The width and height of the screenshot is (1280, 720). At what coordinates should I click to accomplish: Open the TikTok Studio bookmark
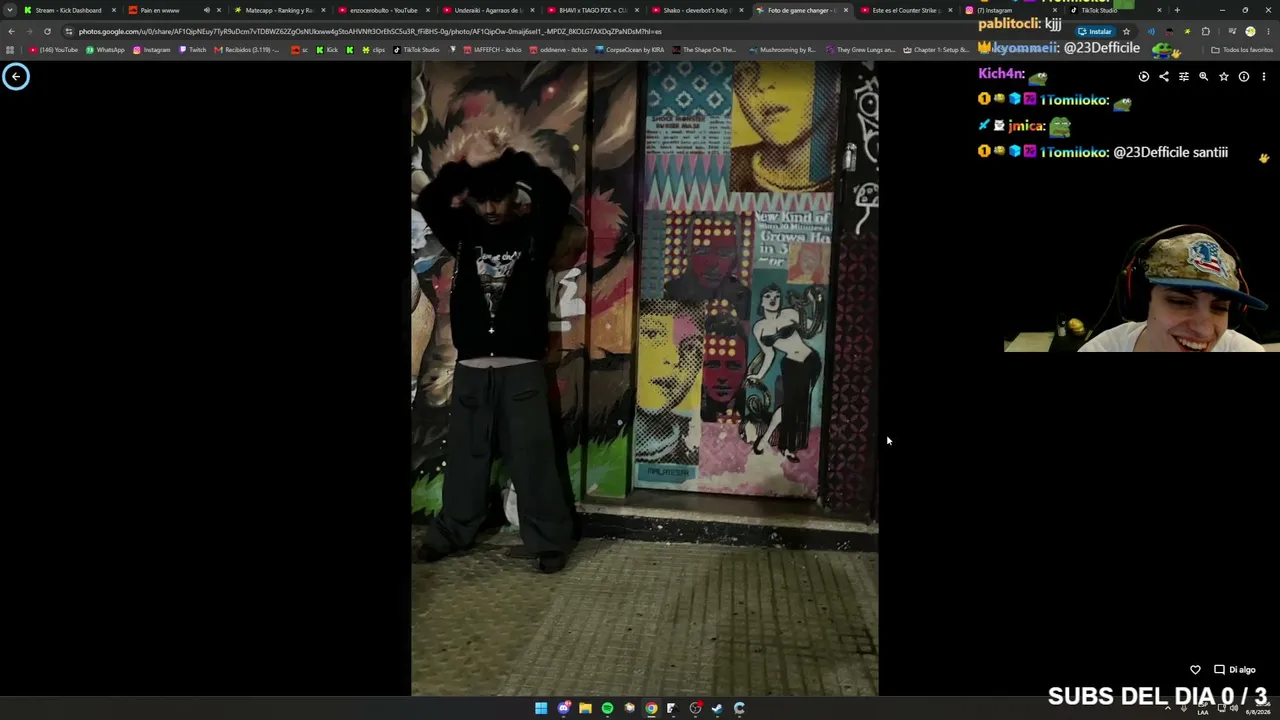click(x=416, y=49)
